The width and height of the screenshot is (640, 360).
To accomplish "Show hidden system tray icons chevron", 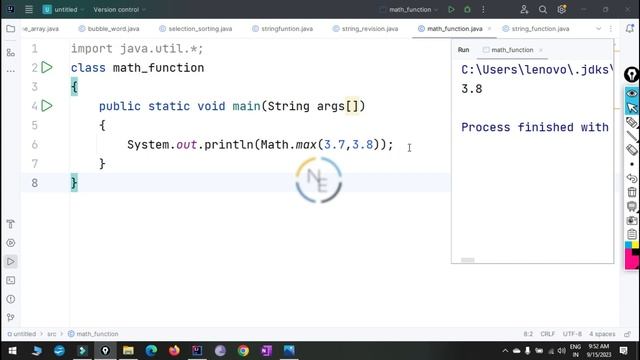I will pos(505,351).
